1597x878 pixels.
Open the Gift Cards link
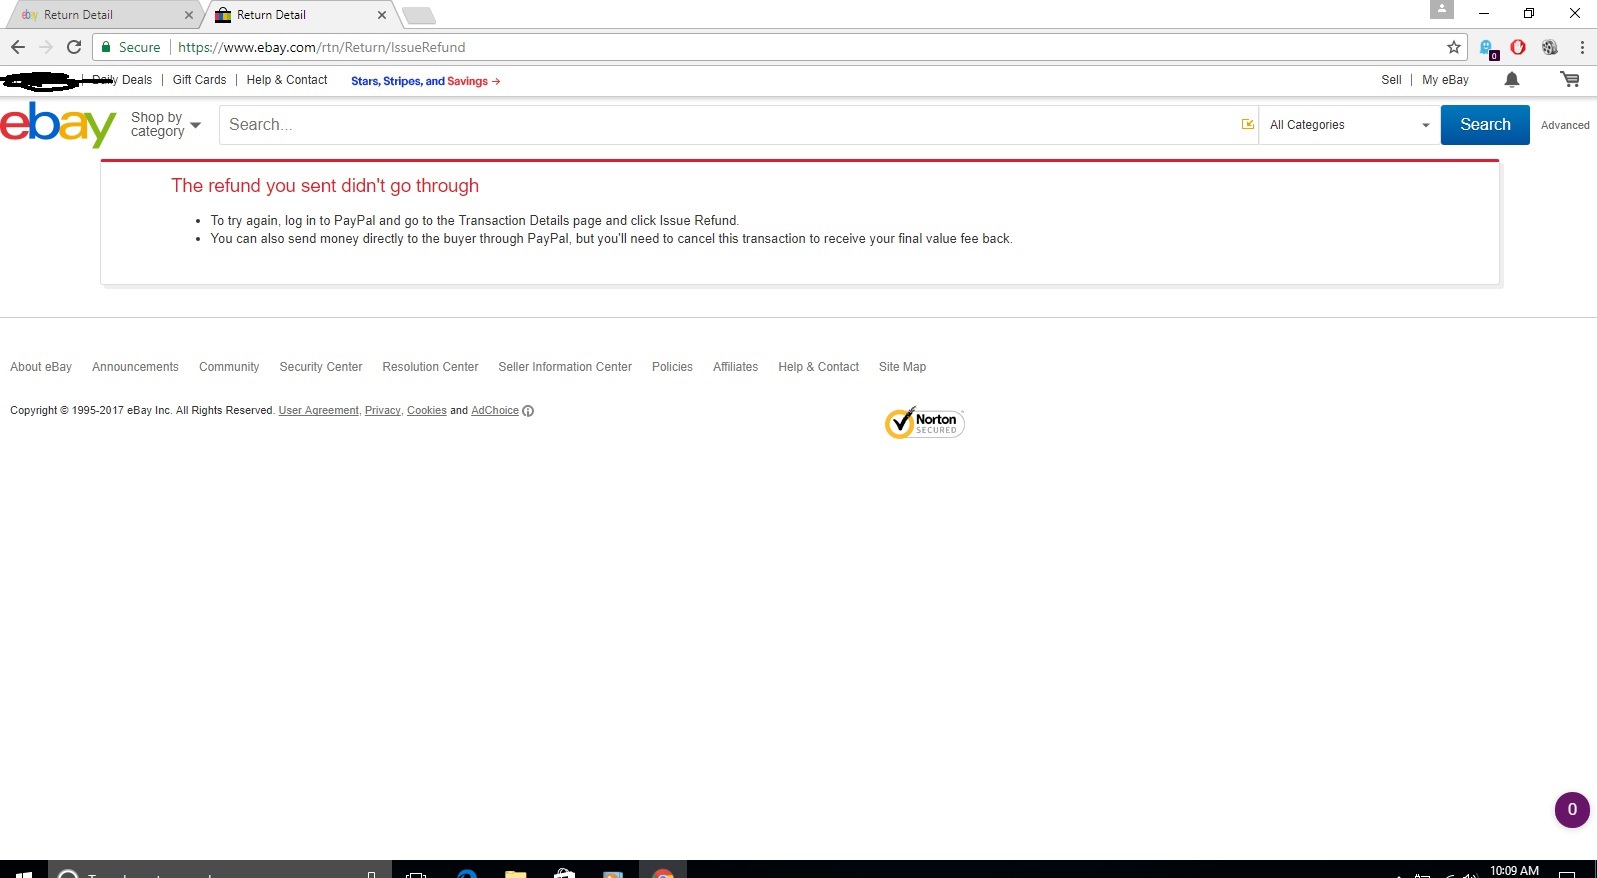199,80
